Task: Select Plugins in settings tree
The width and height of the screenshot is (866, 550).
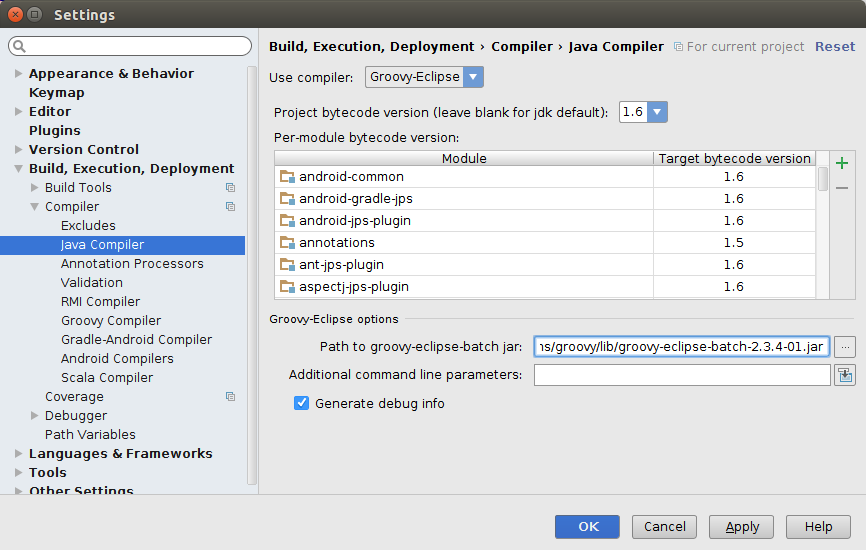Action: 55,131
